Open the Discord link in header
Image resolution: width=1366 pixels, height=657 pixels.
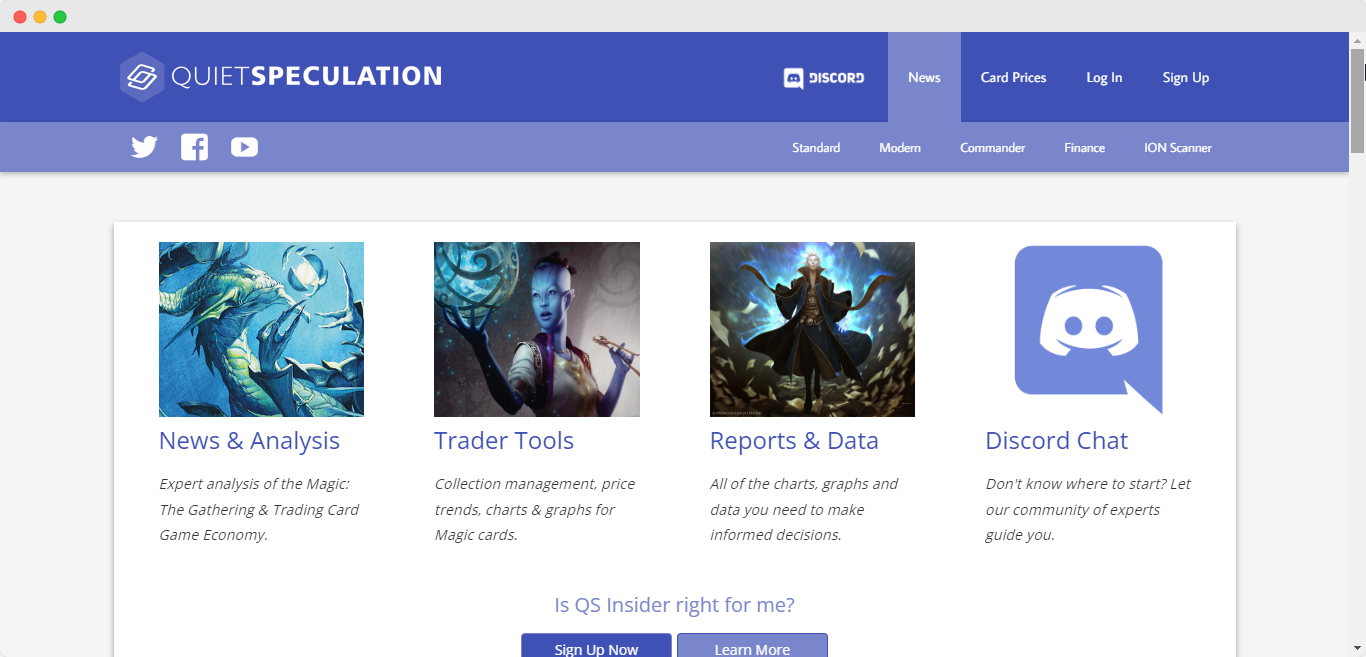pos(824,77)
